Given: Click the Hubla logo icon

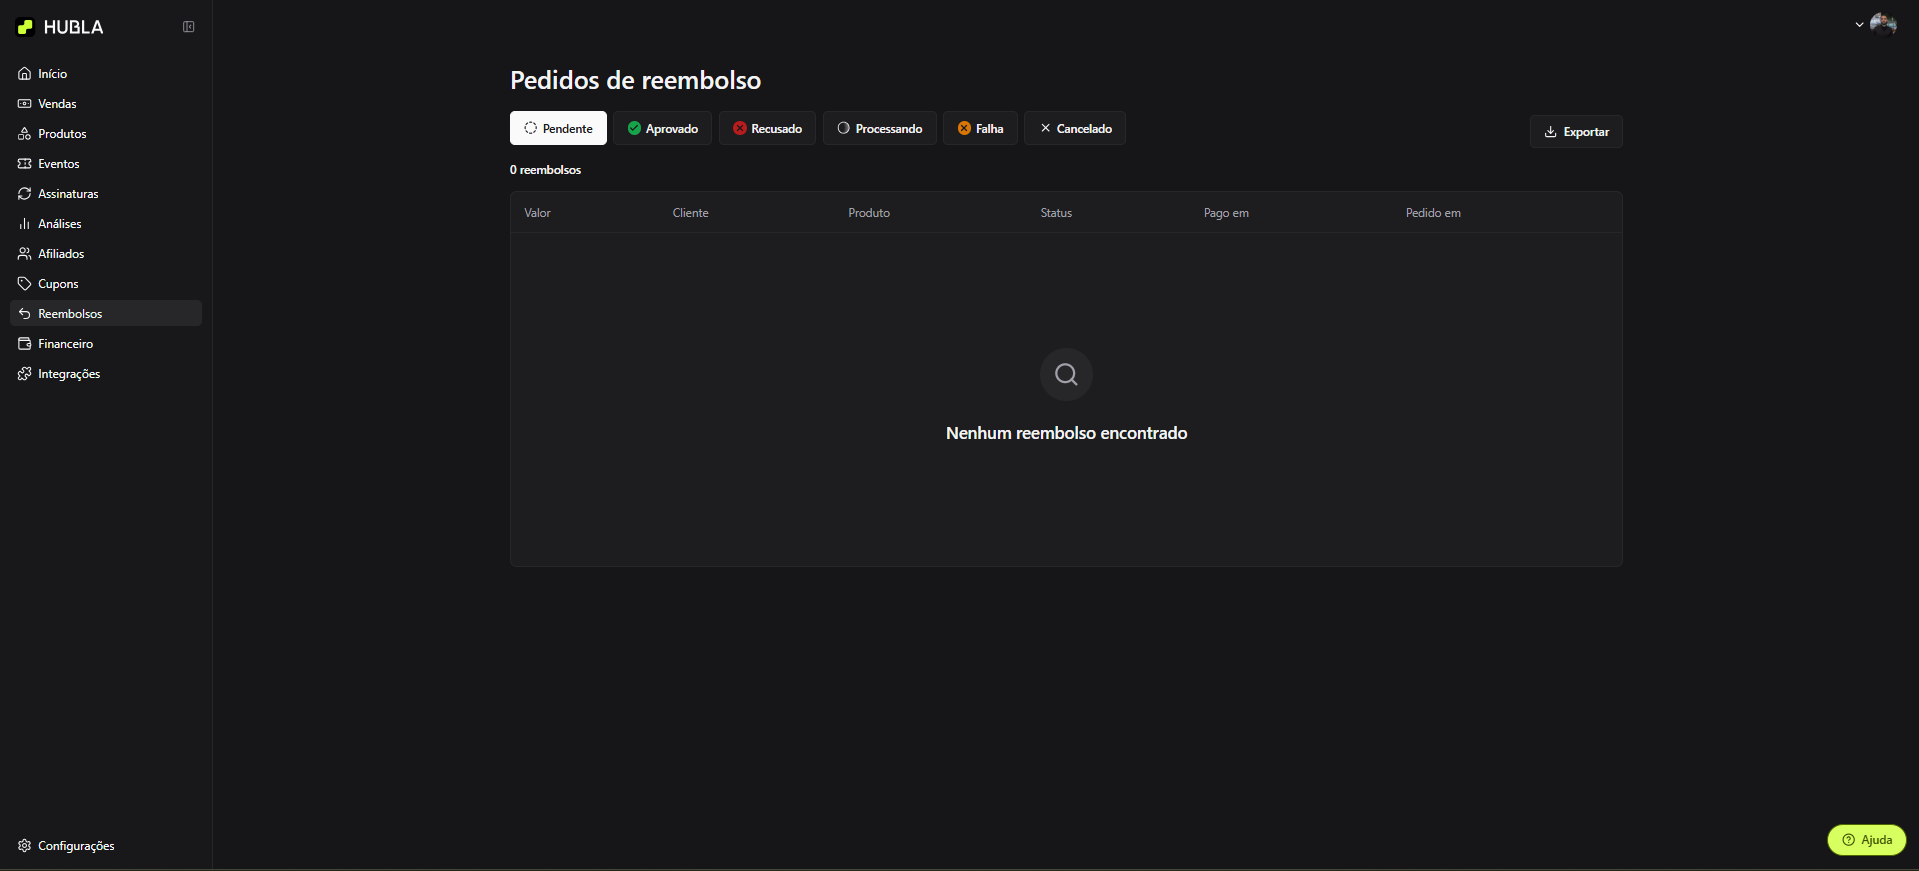Looking at the screenshot, I should pos(26,27).
